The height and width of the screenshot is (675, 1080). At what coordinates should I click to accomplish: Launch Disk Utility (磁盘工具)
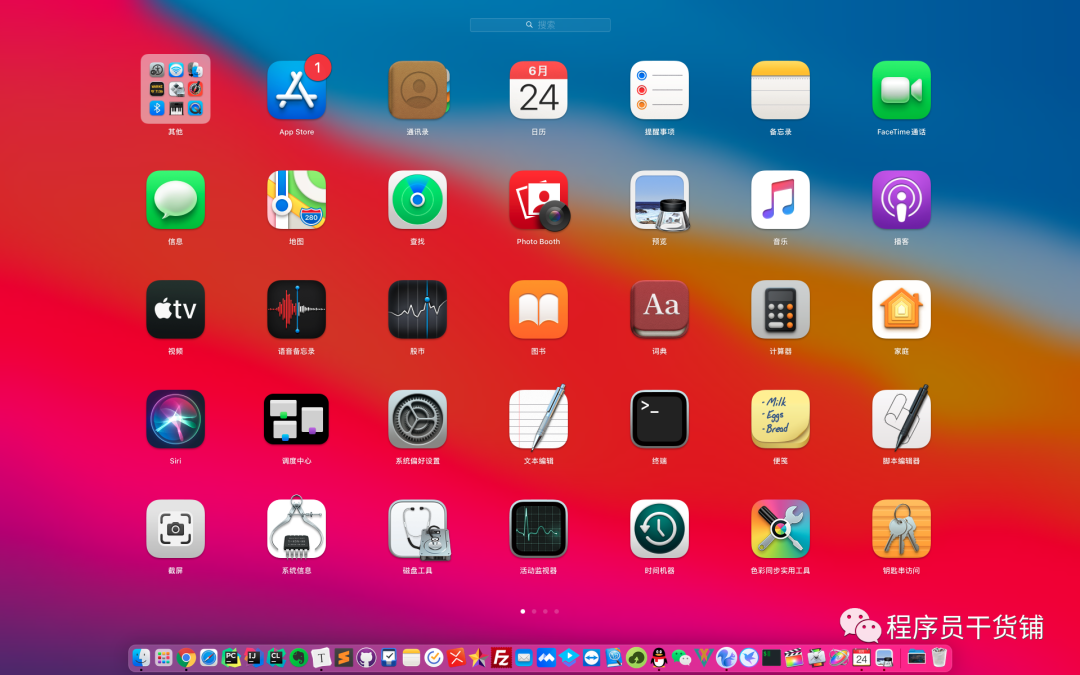tap(419, 530)
